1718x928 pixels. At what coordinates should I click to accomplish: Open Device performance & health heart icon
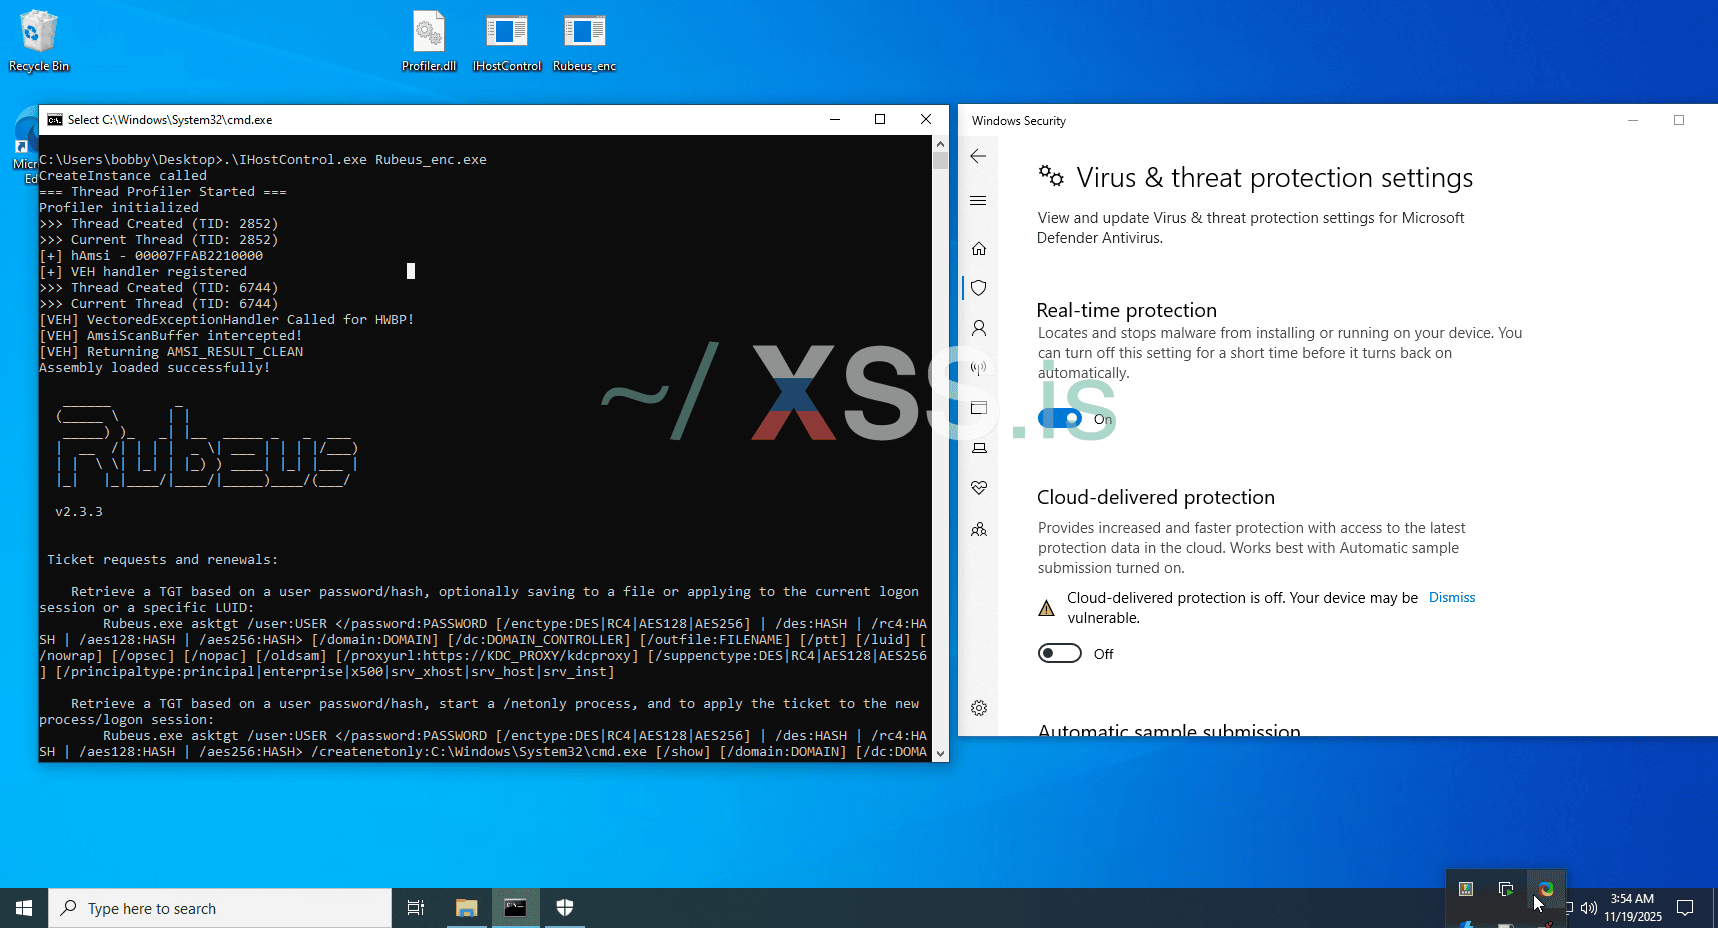[979, 488]
